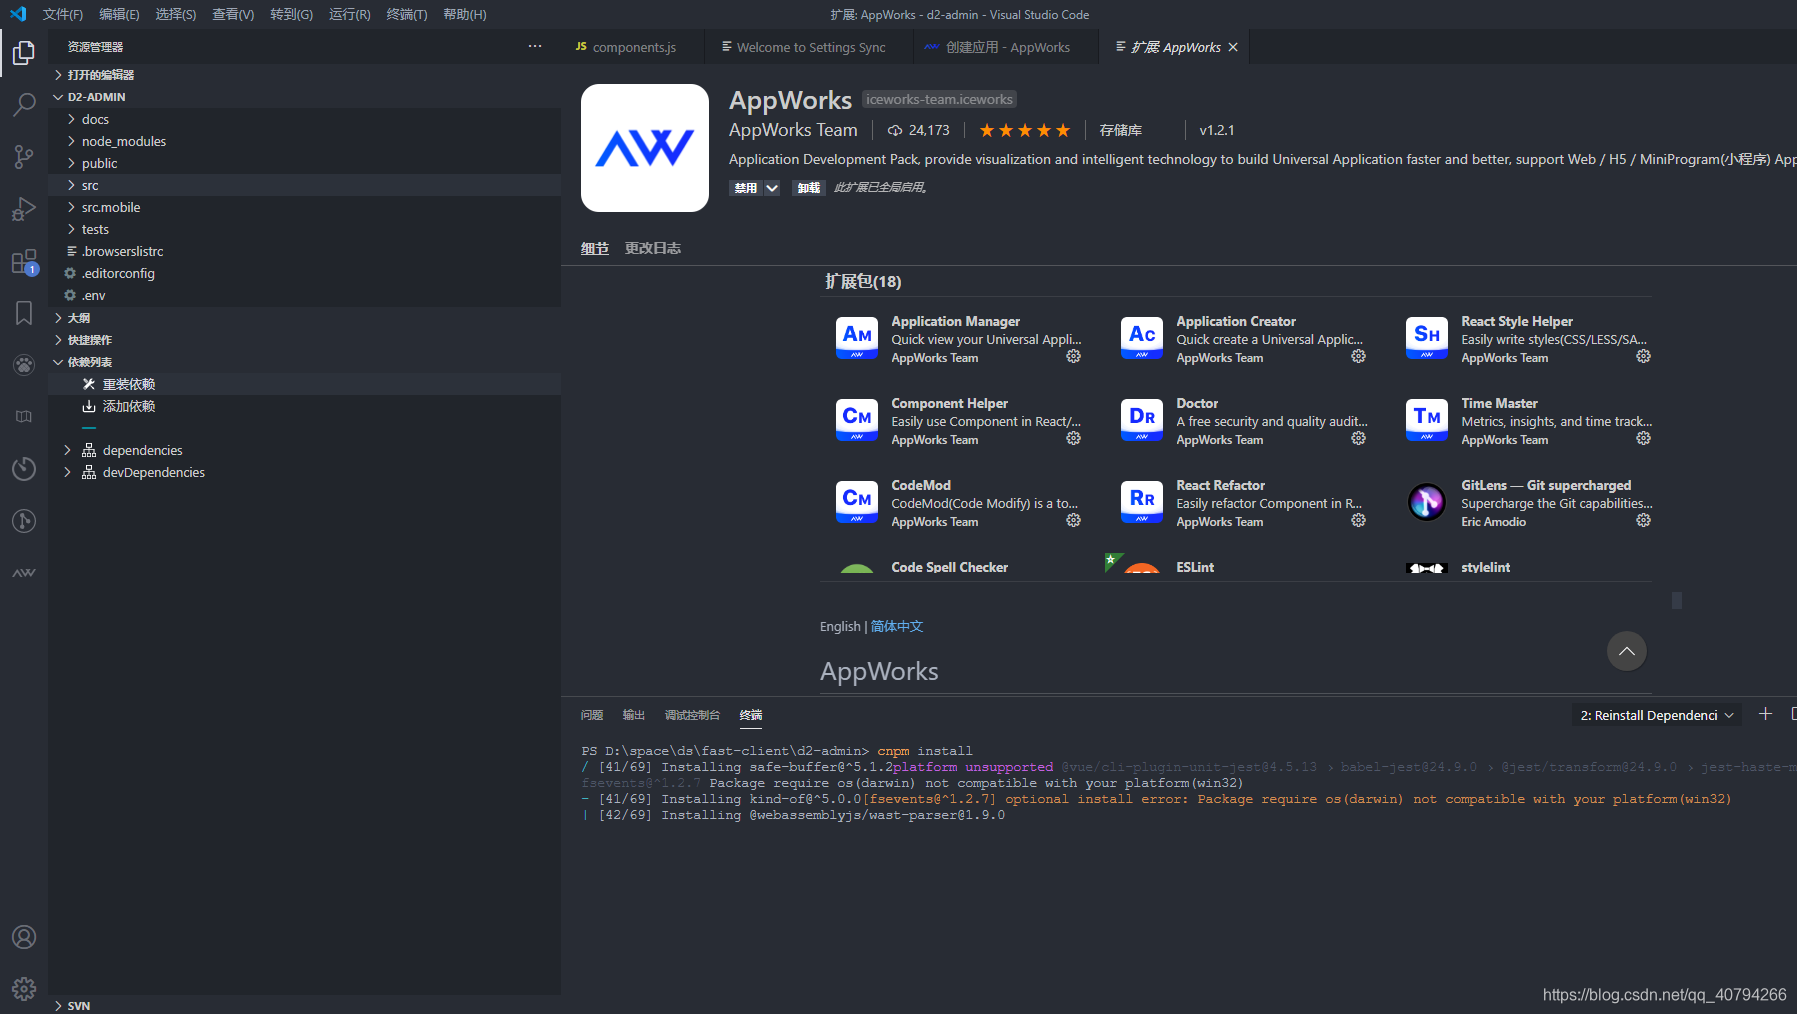Click the GitLens extension icon
This screenshot has height=1014, width=1797.
click(1427, 502)
